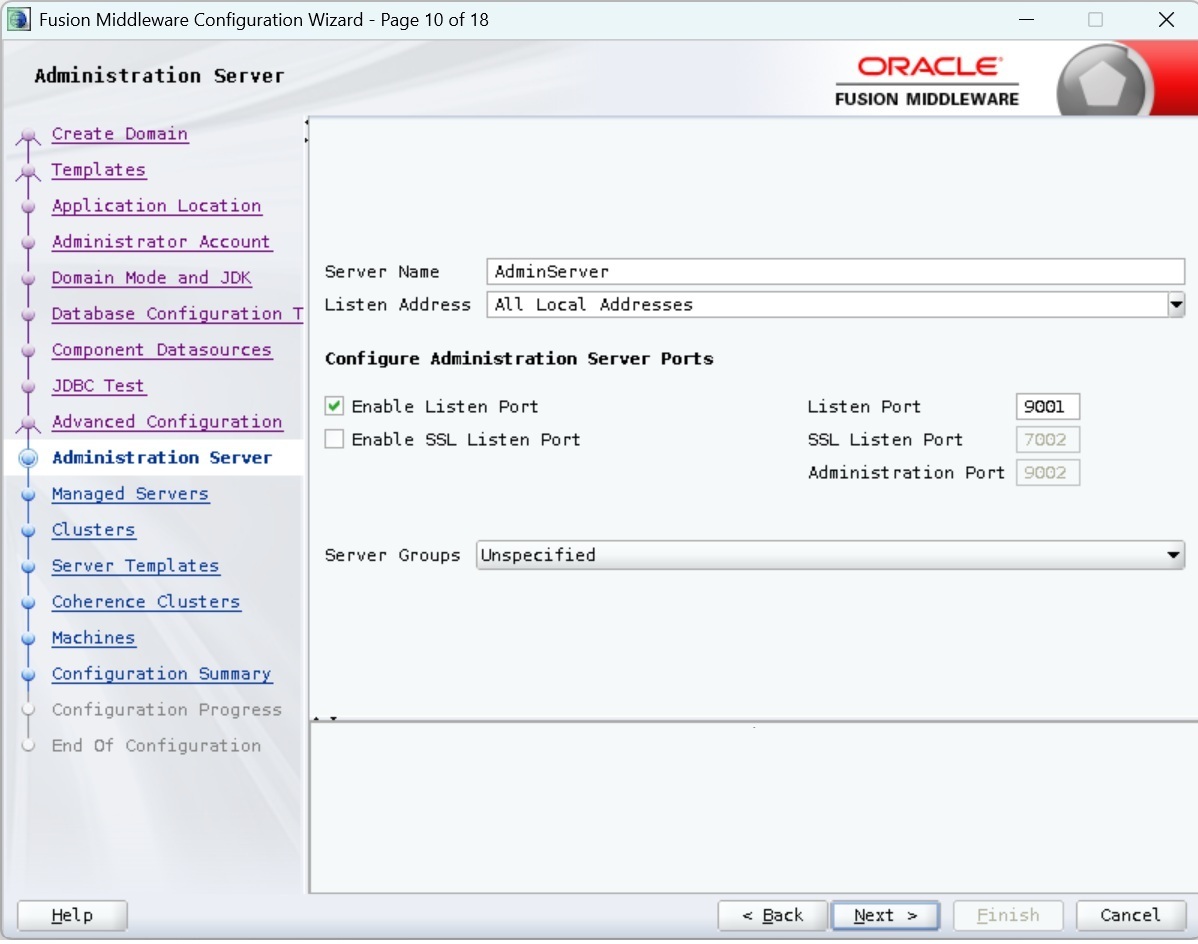This screenshot has width=1198, height=944.
Task: Go to Advanced Configuration step
Action: (167, 421)
